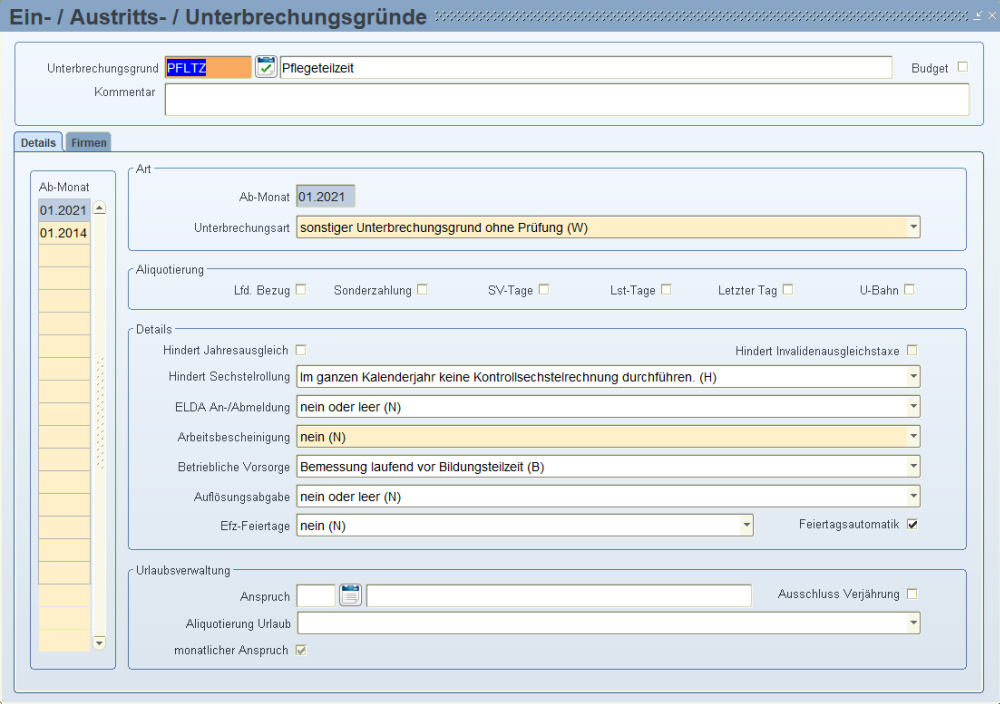Close the Unterbrechungsgründe window
This screenshot has width=1000, height=704.
tap(992, 15)
